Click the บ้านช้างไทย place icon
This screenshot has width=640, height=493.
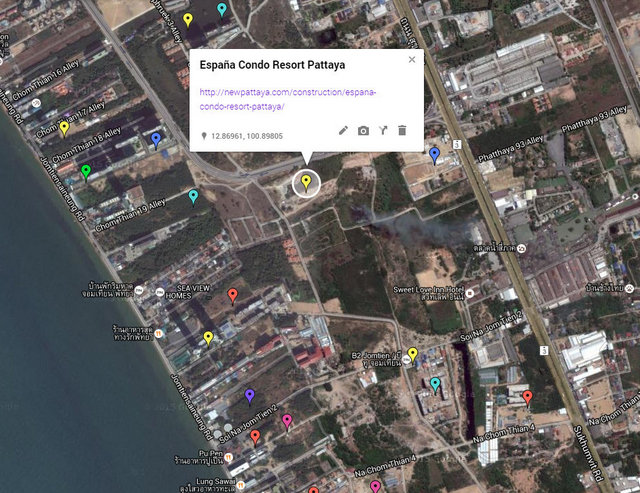pyautogui.click(x=630, y=289)
